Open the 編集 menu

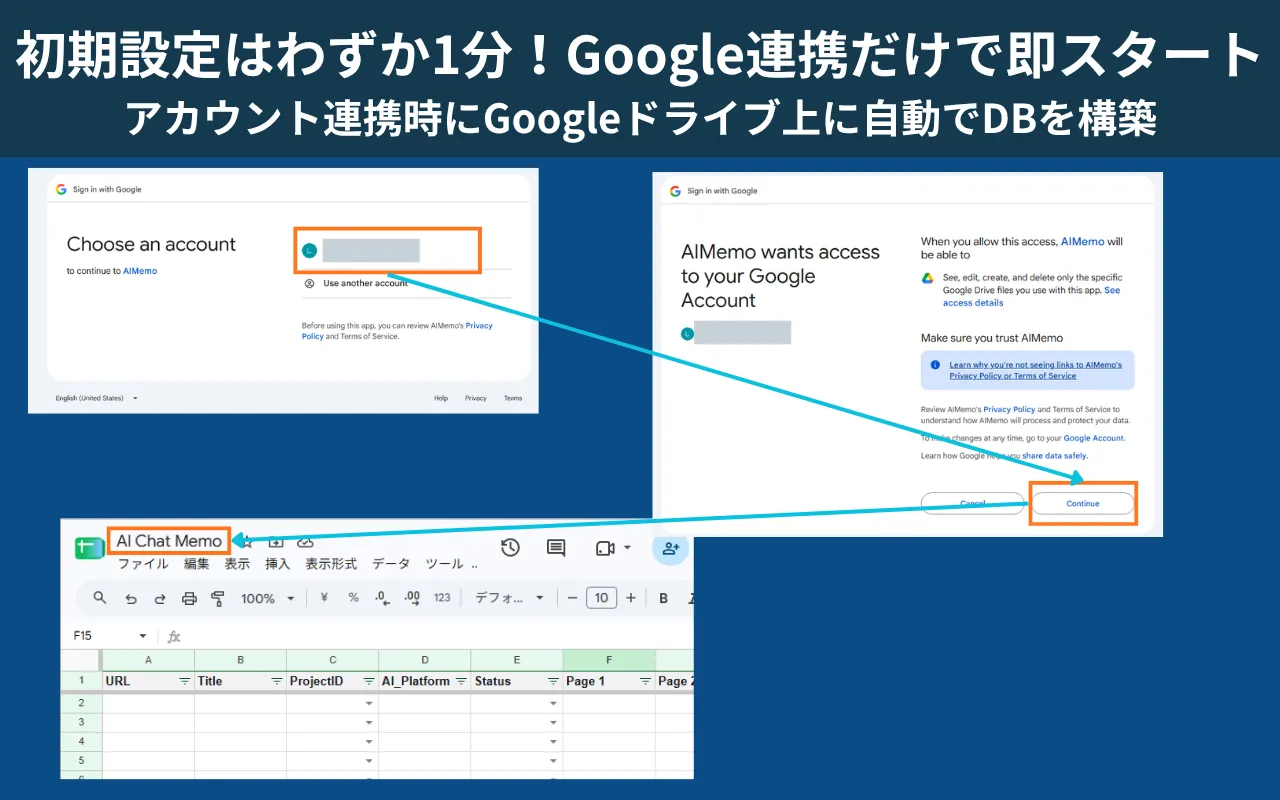197,564
